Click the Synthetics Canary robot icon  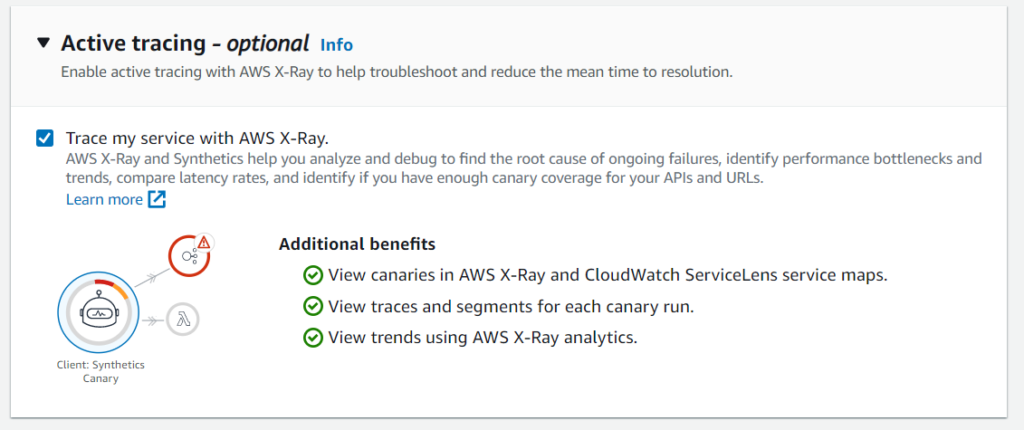click(x=98, y=312)
